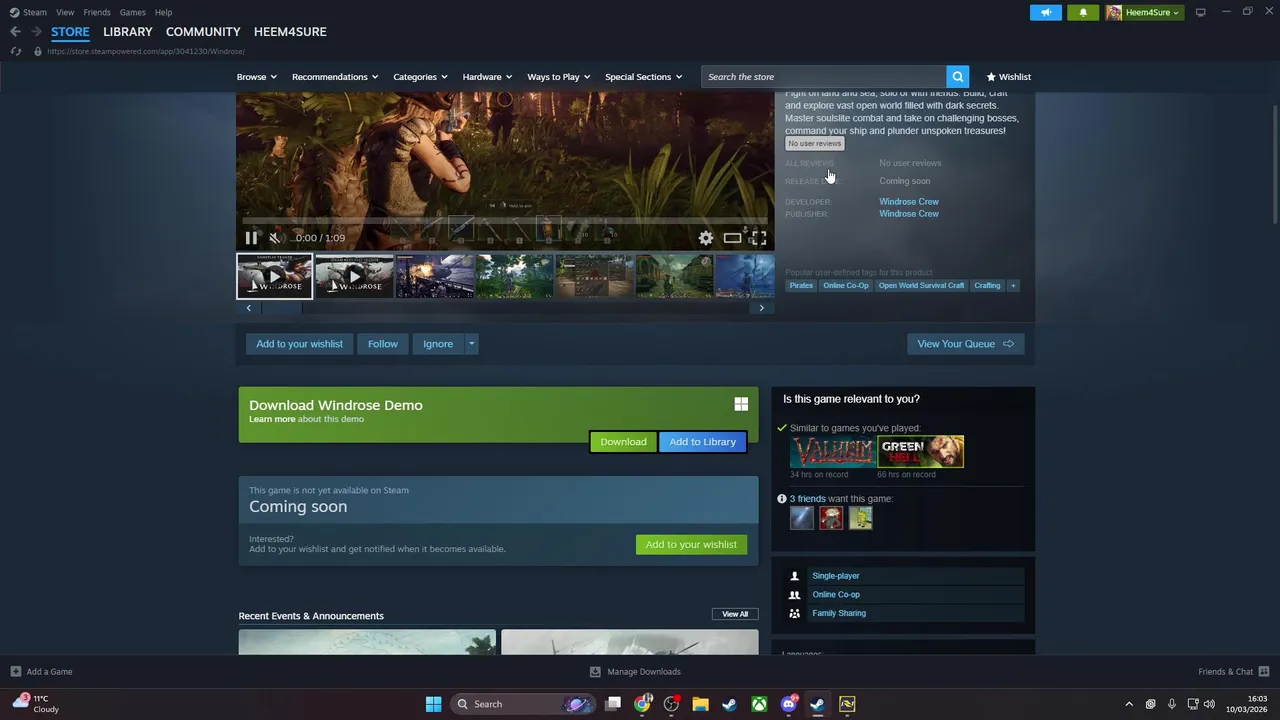Open second friend avatar with red image
This screenshot has width=1280, height=720.
(831, 518)
